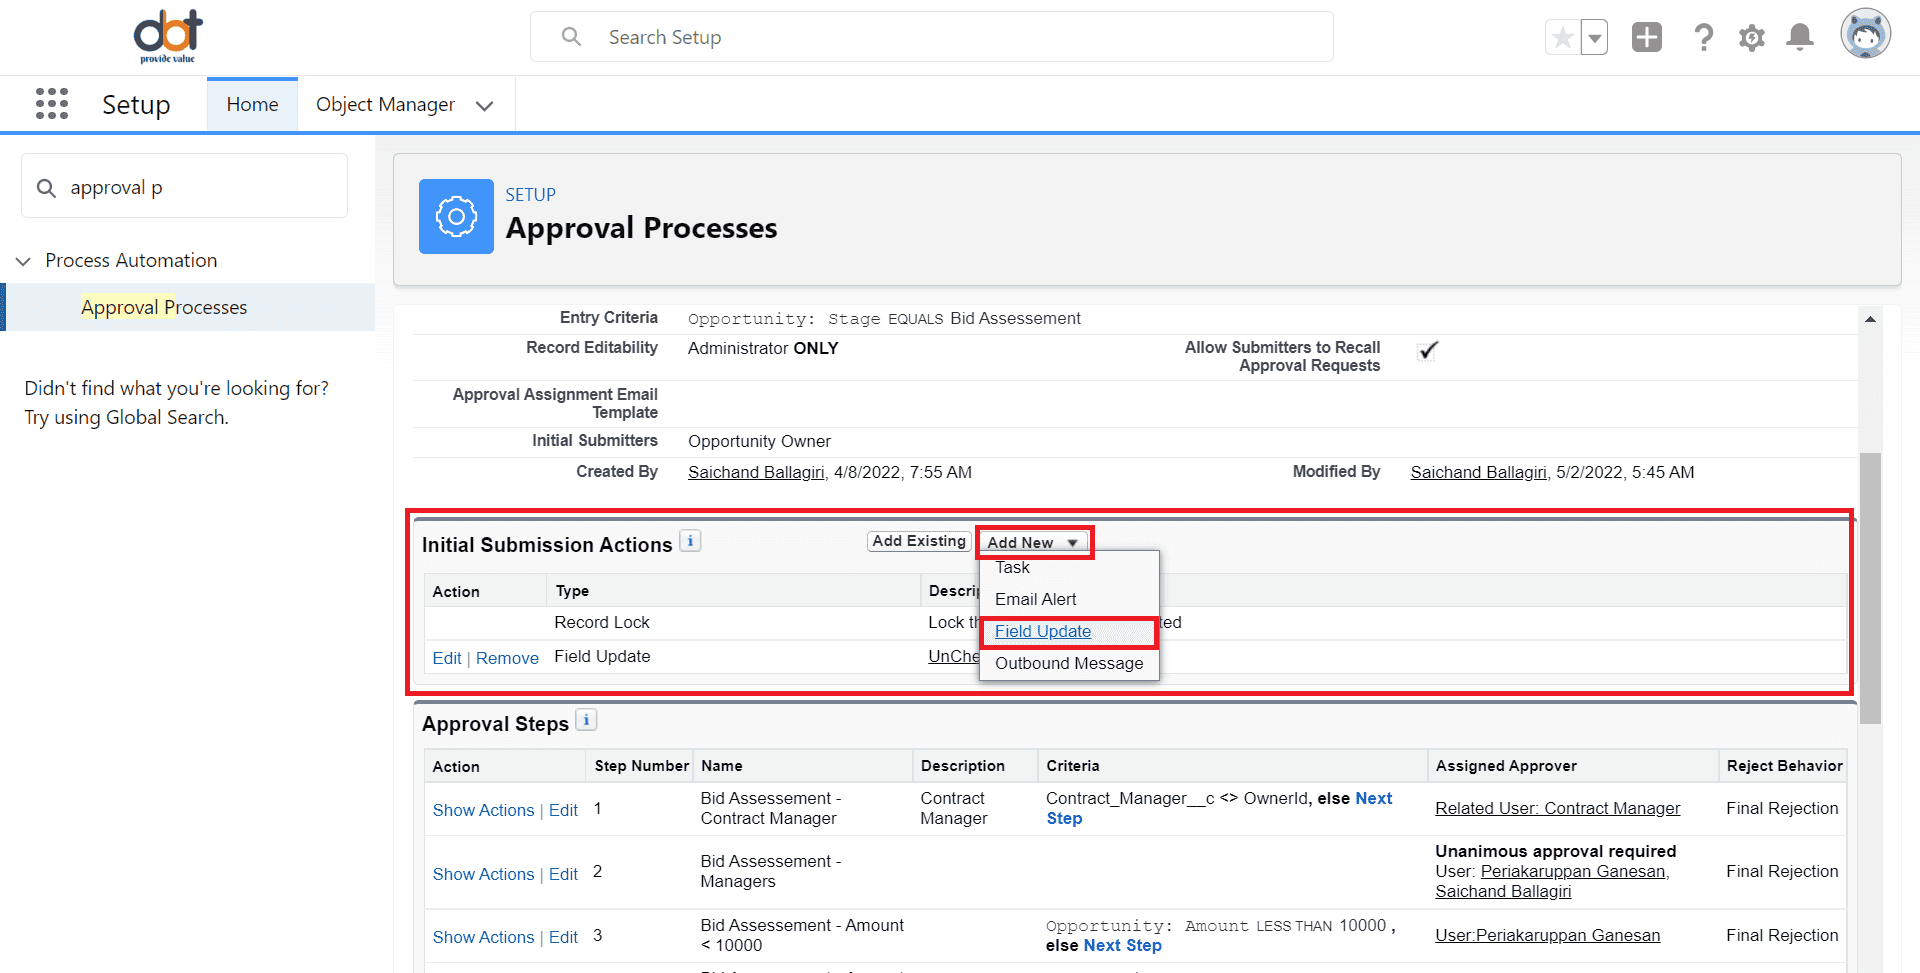The height and width of the screenshot is (973, 1920).
Task: Open Periakaruppan Ganesan link in step 2
Action: click(x=1573, y=871)
